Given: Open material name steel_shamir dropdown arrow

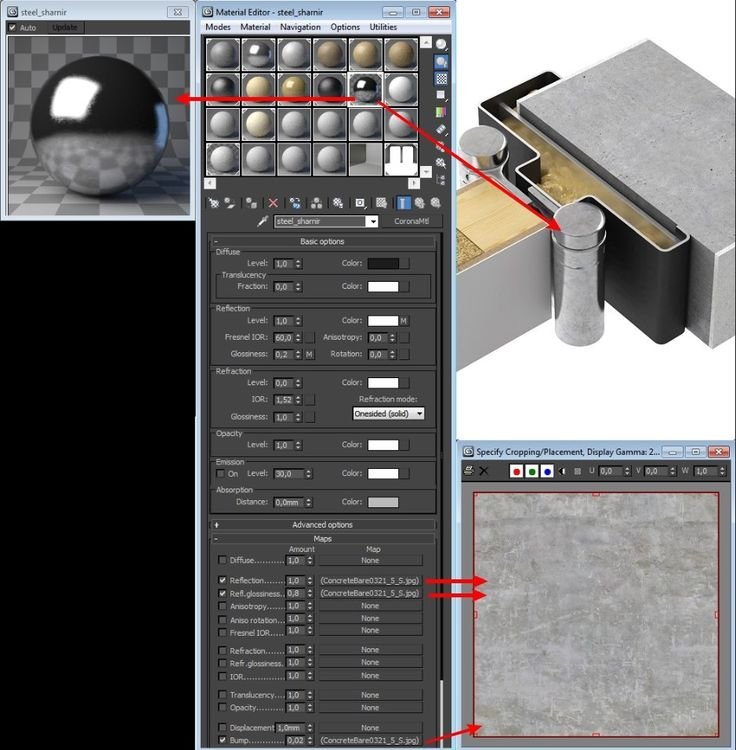Looking at the screenshot, I should pyautogui.click(x=372, y=221).
